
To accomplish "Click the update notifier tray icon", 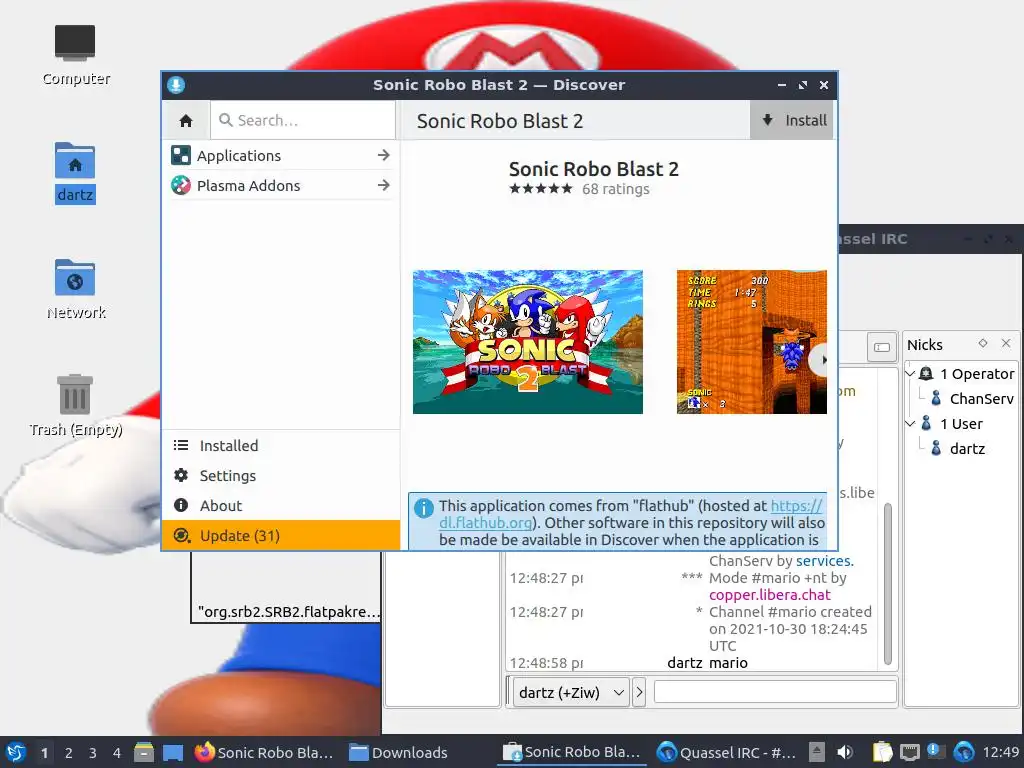I will [x=936, y=752].
